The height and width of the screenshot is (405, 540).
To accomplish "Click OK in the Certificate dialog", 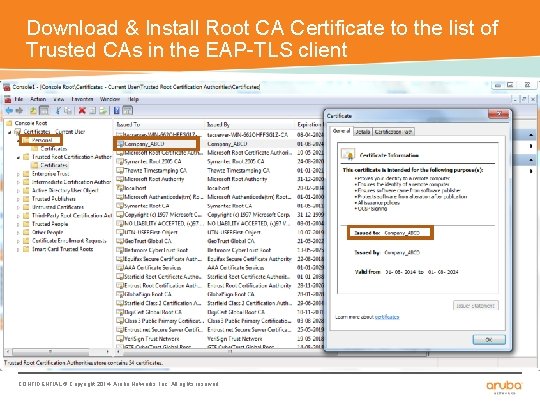I will tap(489, 340).
